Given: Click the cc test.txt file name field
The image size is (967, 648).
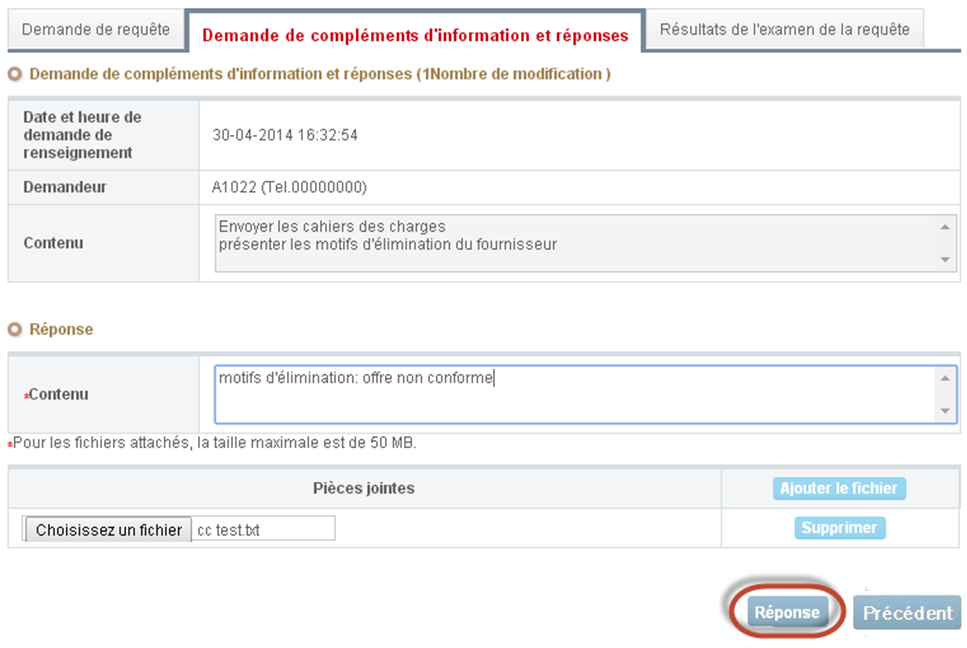Looking at the screenshot, I should (x=263, y=530).
